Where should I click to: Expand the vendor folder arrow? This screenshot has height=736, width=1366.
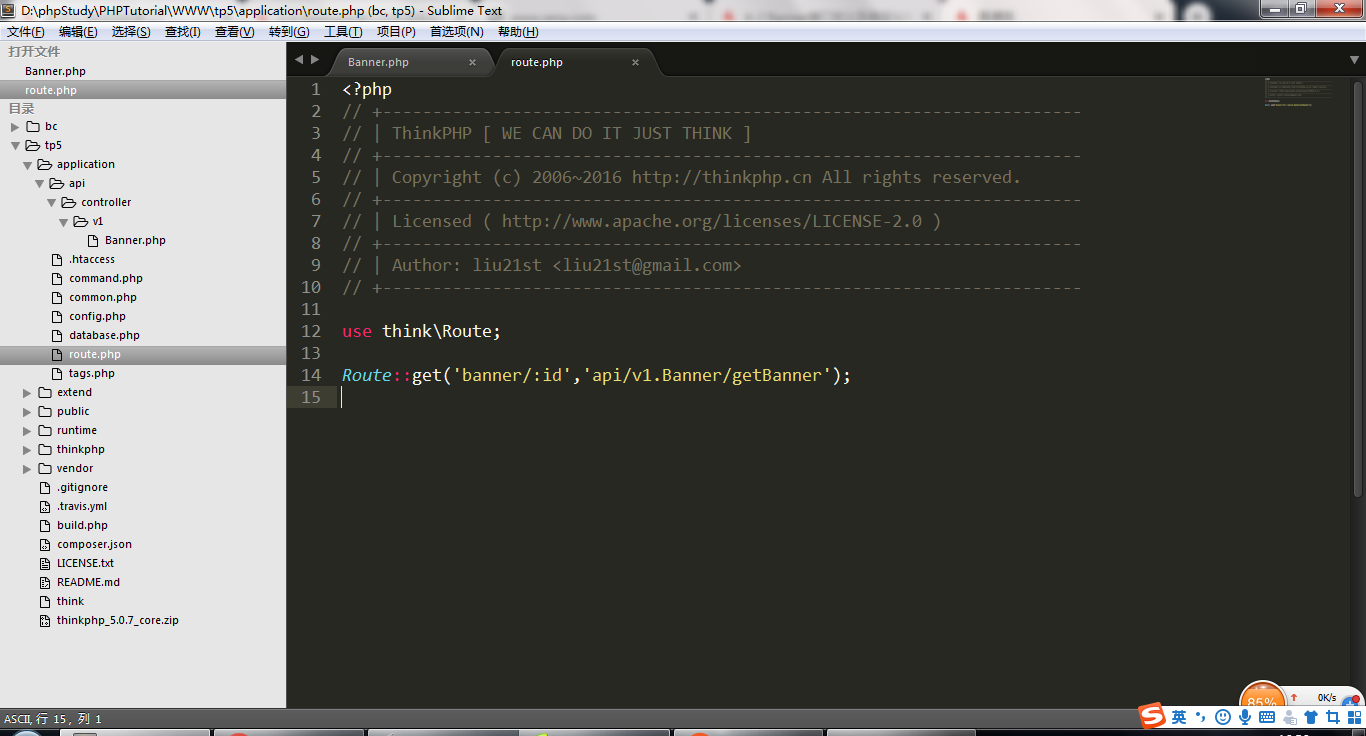coord(27,469)
